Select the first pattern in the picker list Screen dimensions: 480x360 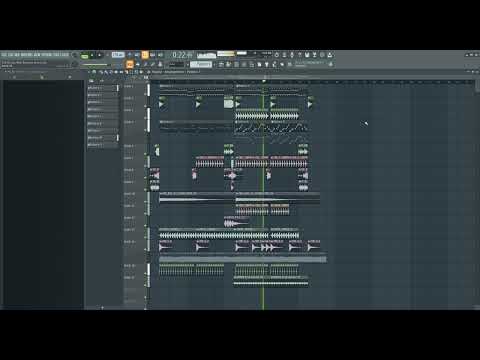tap(103, 88)
